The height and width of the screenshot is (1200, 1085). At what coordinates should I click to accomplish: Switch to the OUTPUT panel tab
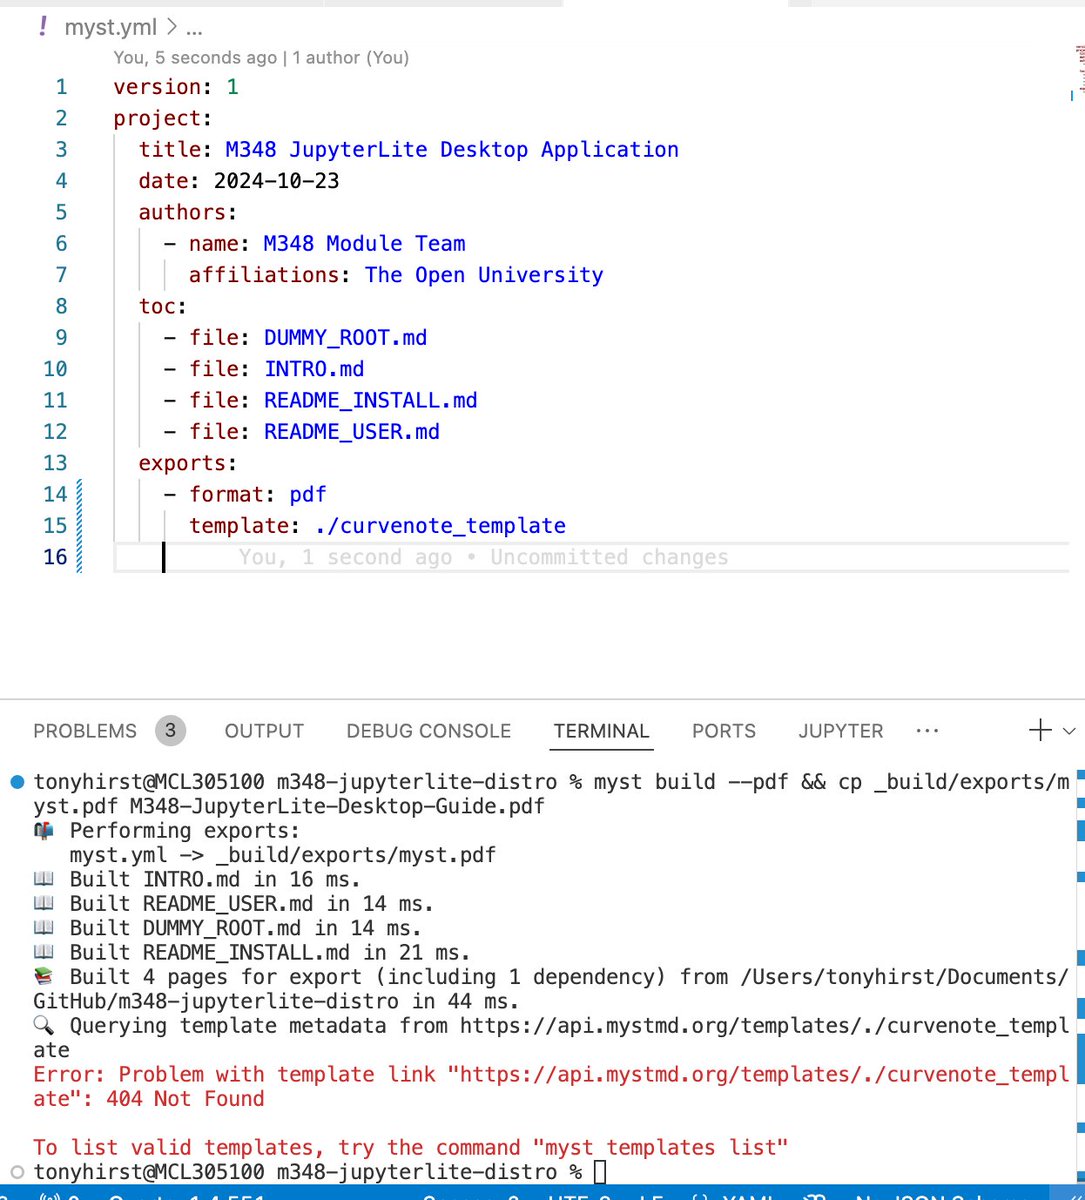click(264, 731)
